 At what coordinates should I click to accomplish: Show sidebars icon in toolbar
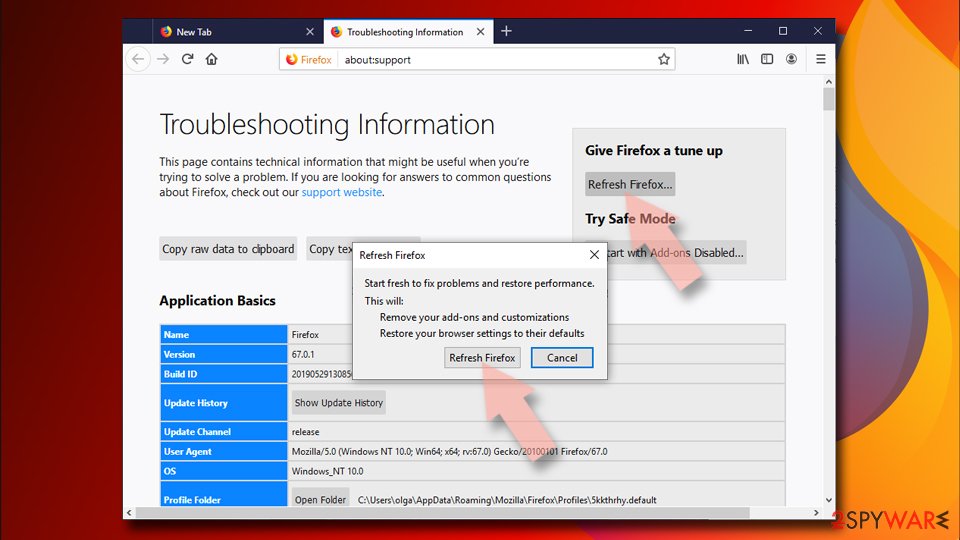767,59
